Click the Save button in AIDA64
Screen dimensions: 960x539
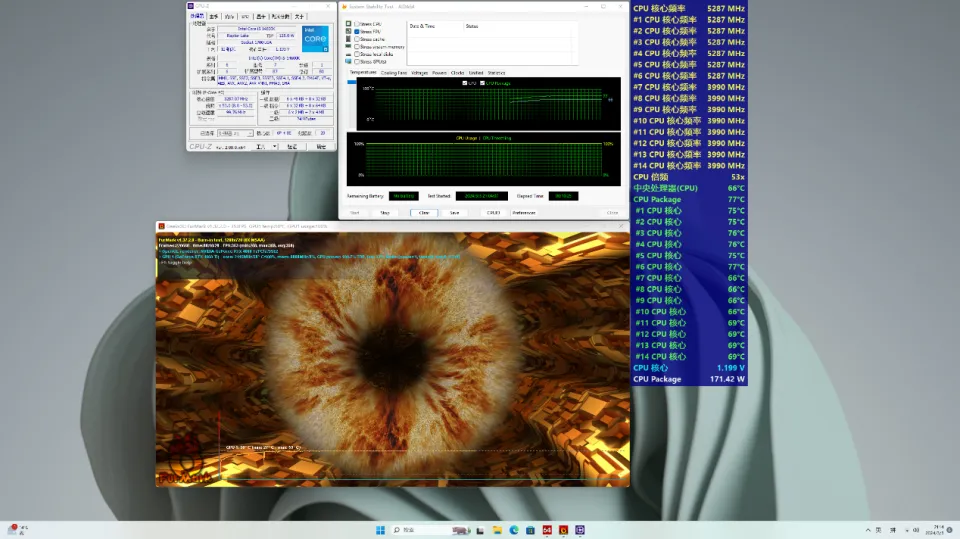tap(454, 213)
